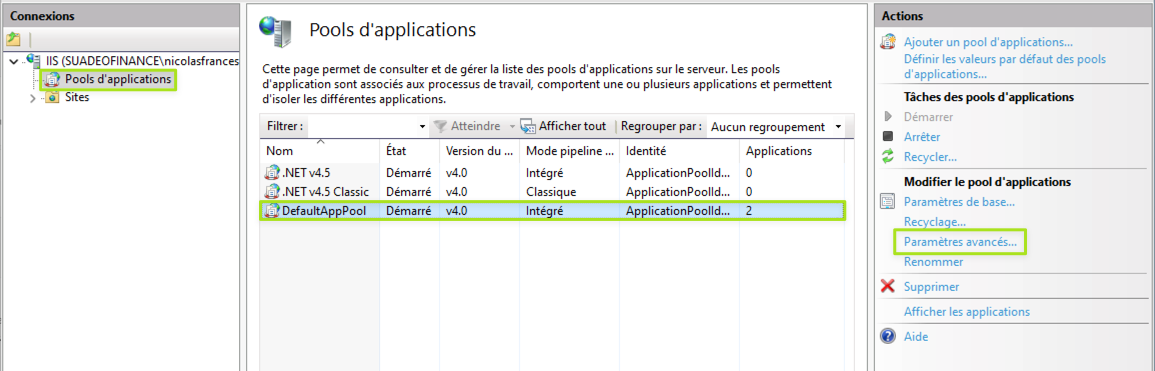Open Paramètres avancés... link
The image size is (1155, 371).
(x=960, y=241)
